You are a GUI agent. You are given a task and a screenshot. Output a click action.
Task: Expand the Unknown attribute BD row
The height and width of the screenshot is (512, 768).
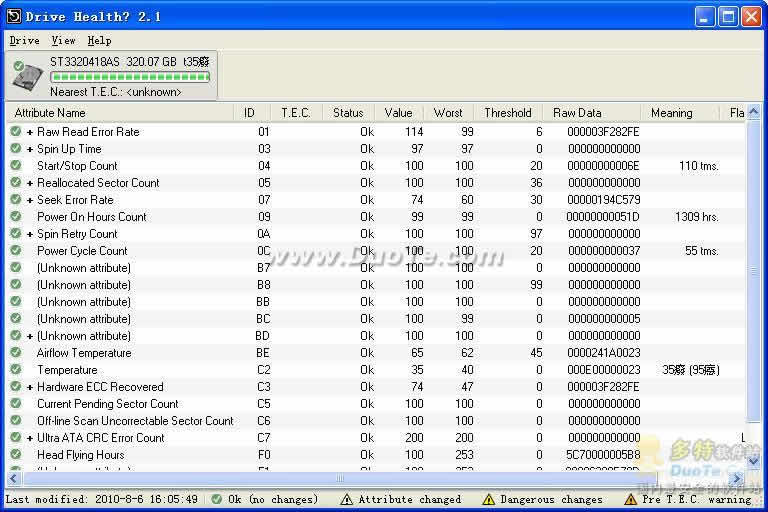[30, 336]
